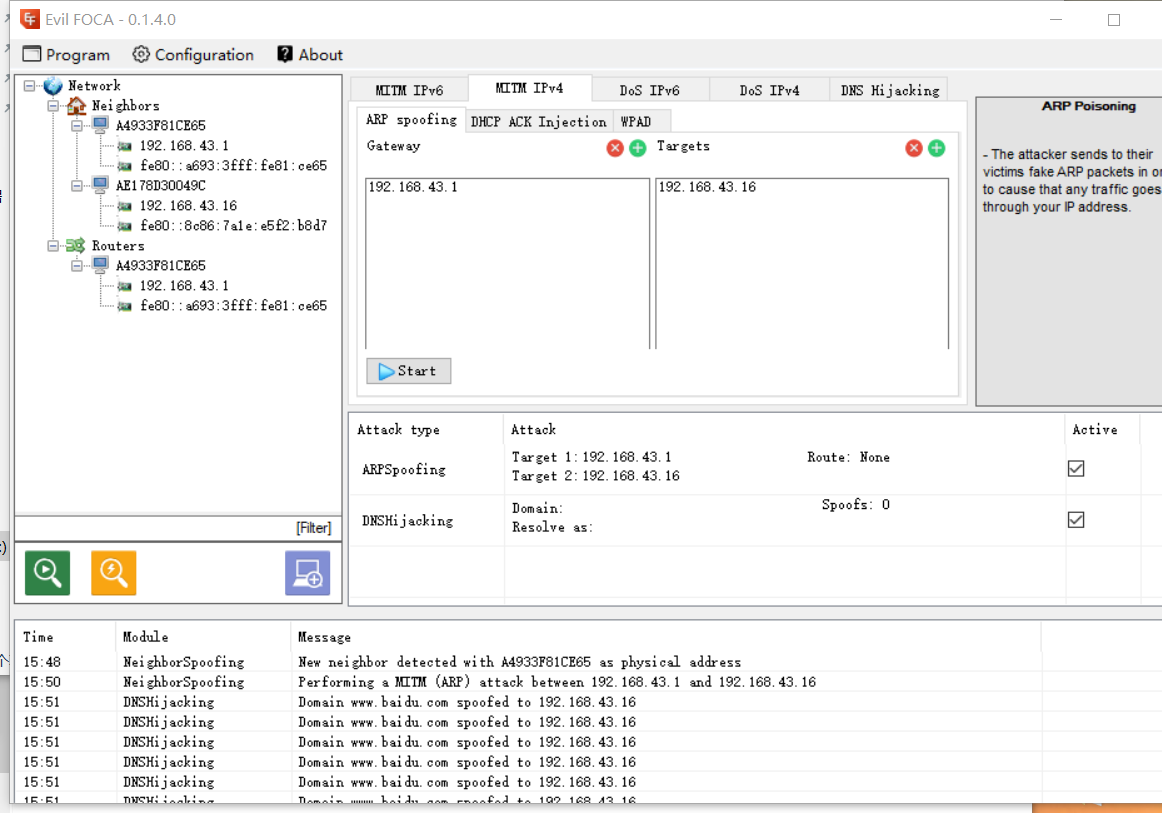Click the Time column header in the log
The height and width of the screenshot is (813, 1162).
(x=66, y=637)
